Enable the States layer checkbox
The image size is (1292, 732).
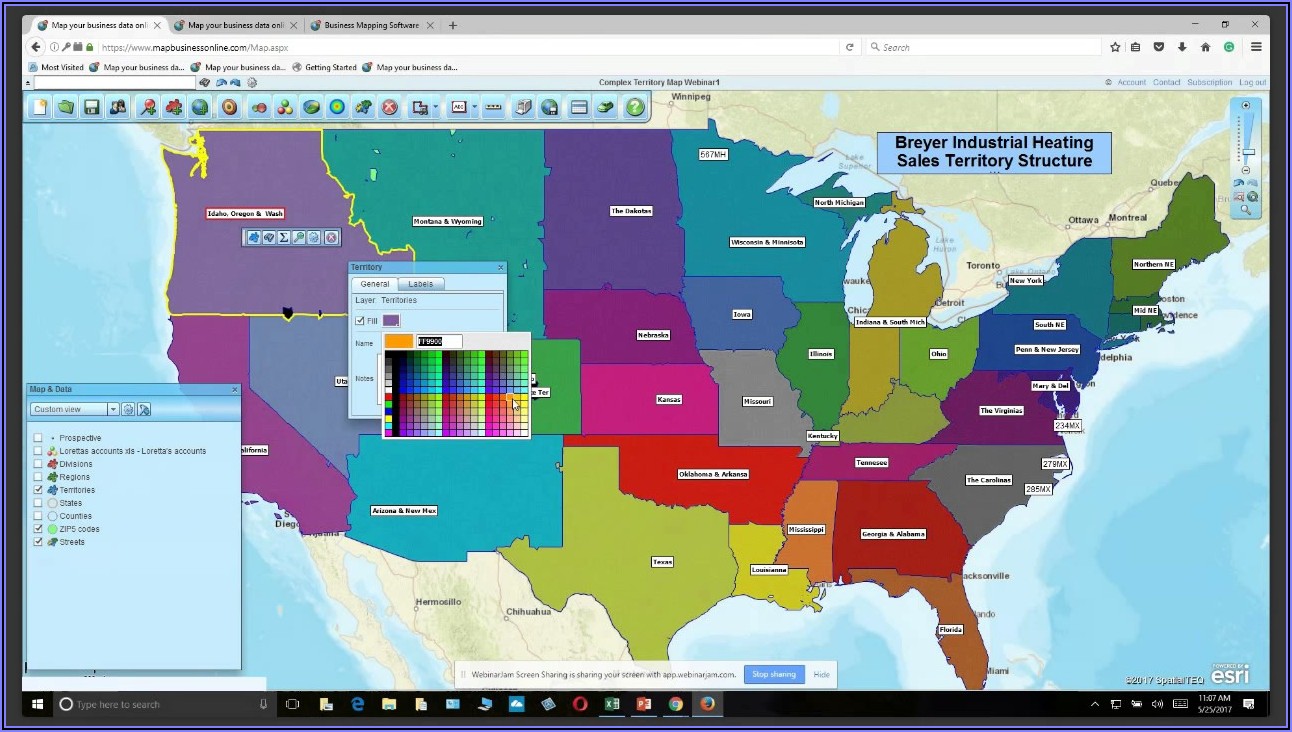39,503
